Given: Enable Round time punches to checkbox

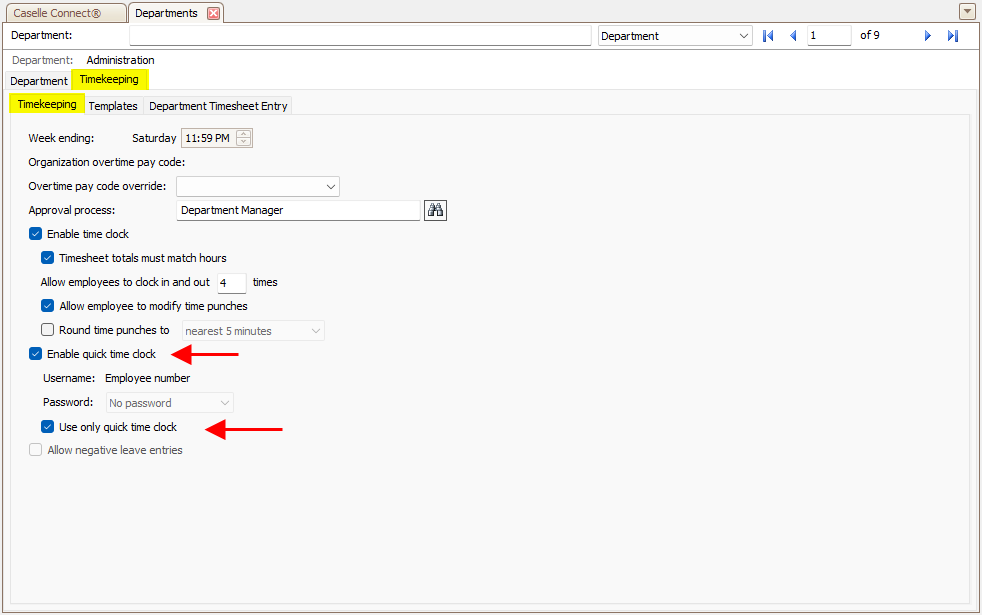Looking at the screenshot, I should [48, 330].
